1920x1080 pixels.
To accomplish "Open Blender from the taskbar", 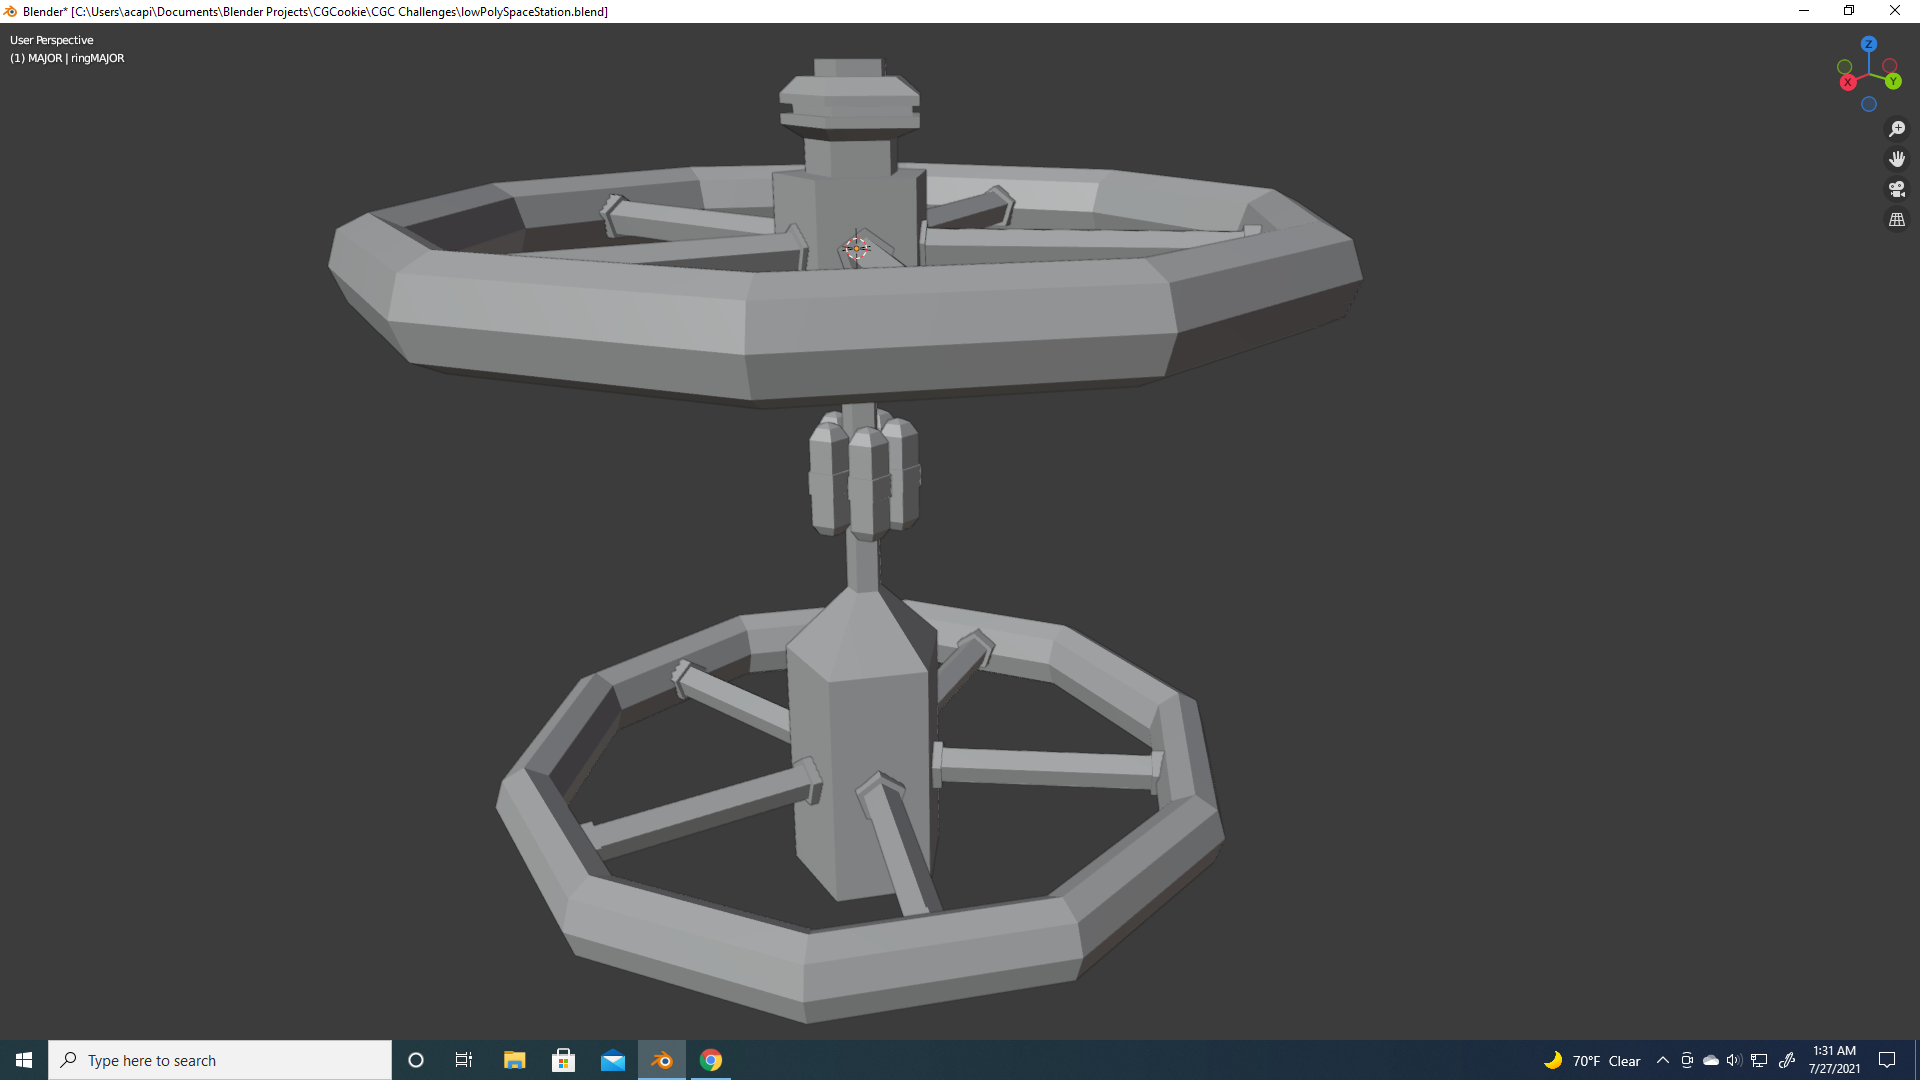I will [662, 1060].
